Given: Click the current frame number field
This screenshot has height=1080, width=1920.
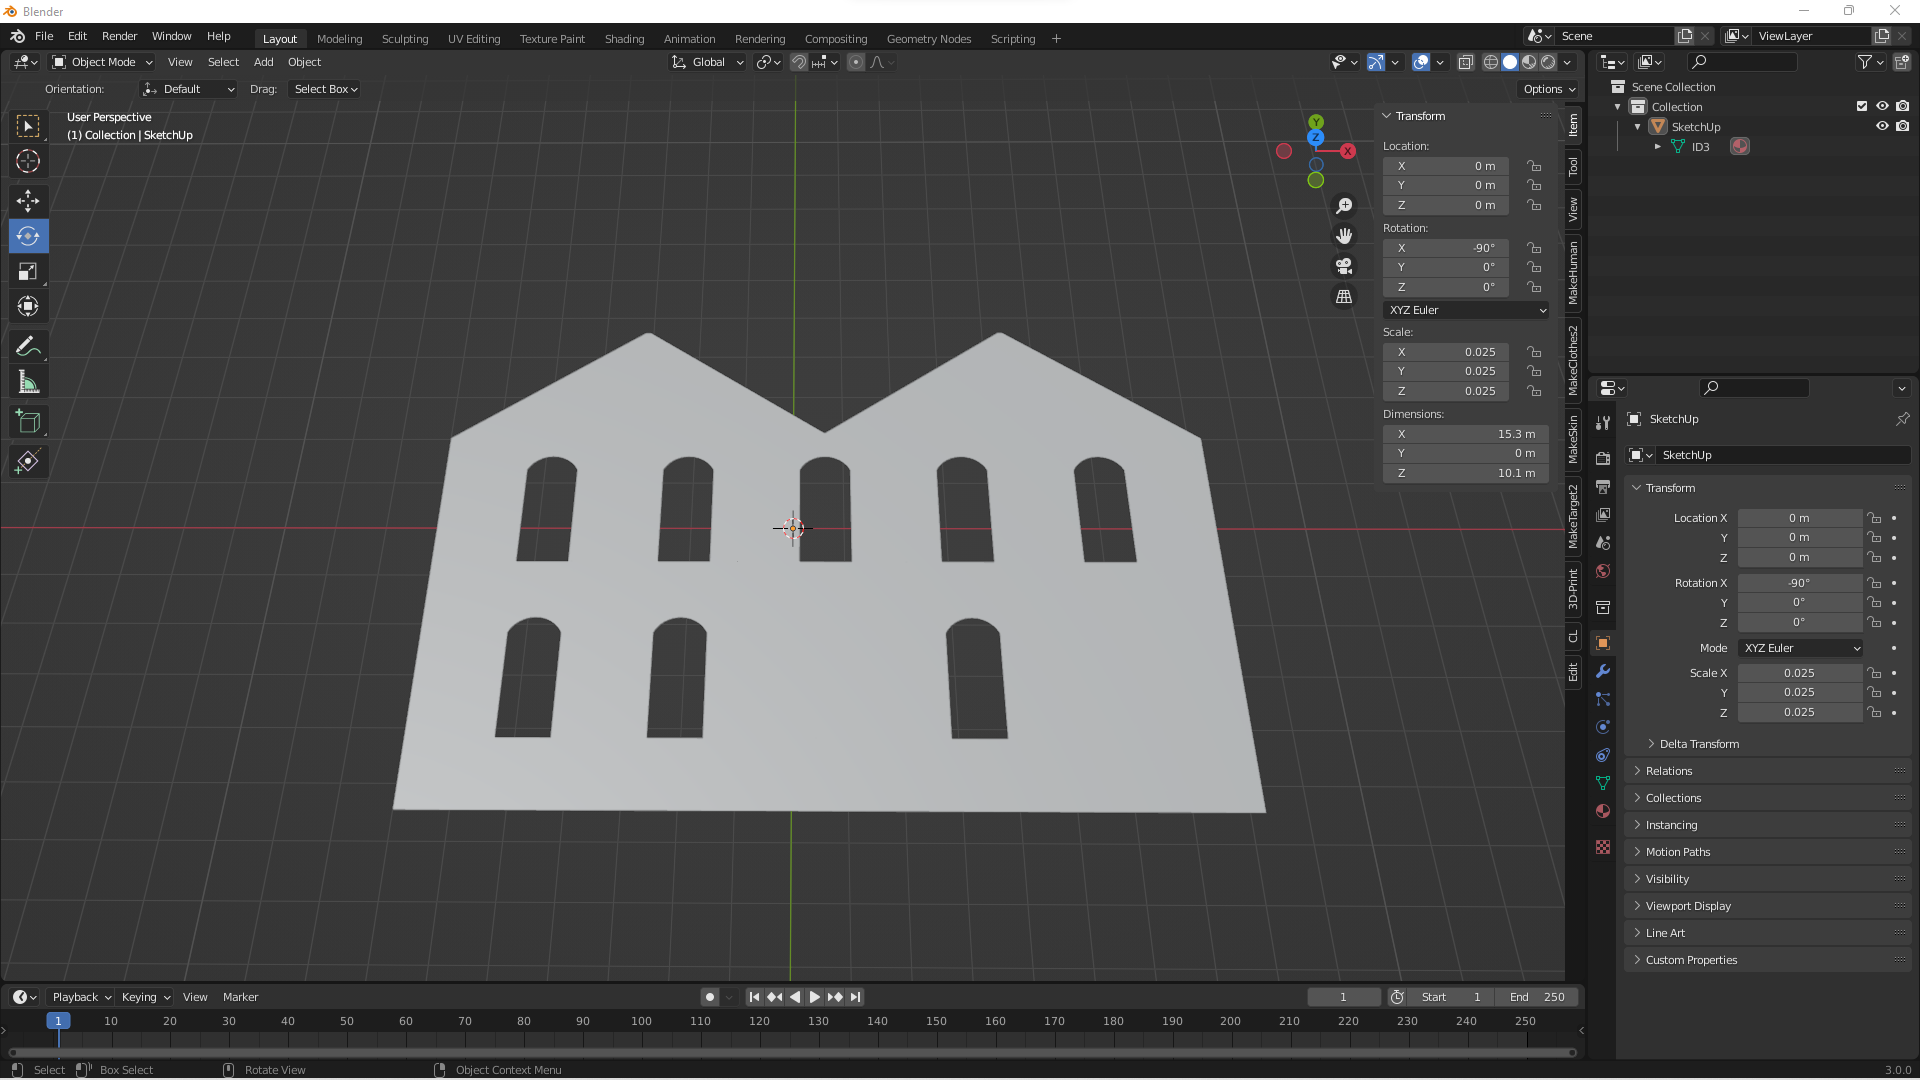Looking at the screenshot, I should (1343, 997).
